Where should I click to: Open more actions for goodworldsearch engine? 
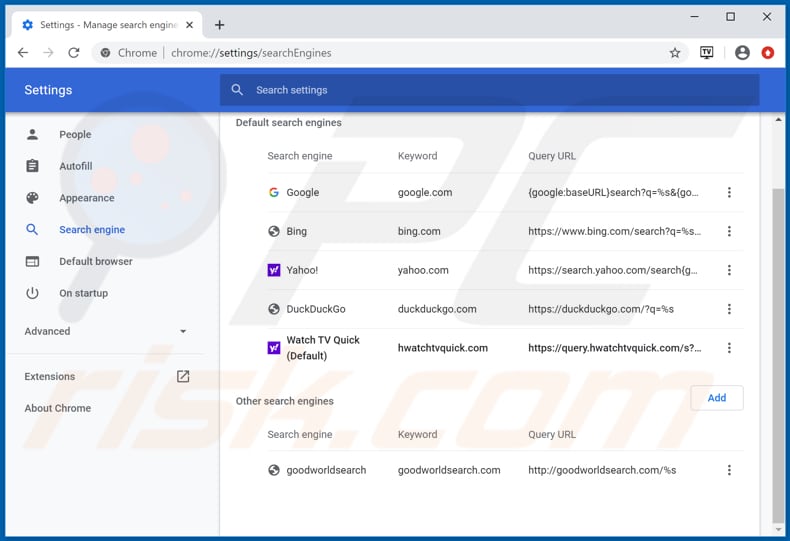(729, 469)
